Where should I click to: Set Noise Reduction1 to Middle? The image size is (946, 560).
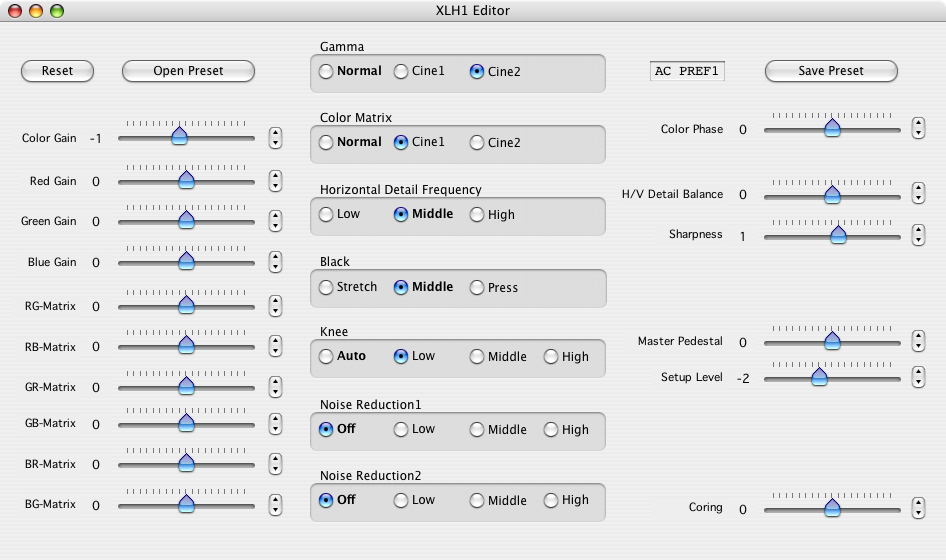click(477, 429)
